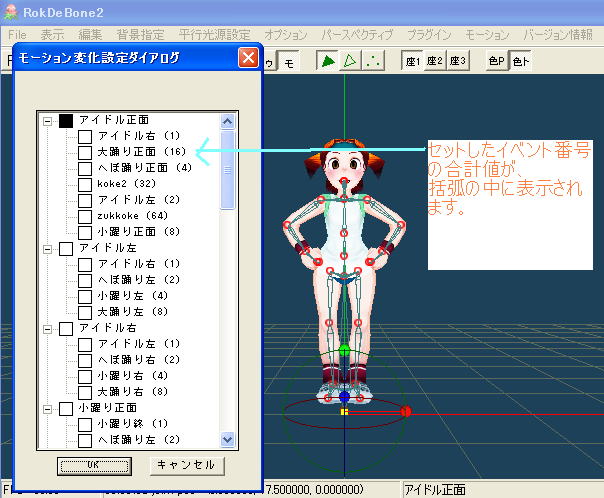Click the solid green triangle toolbar icon
The width and height of the screenshot is (604, 498).
tap(328, 61)
